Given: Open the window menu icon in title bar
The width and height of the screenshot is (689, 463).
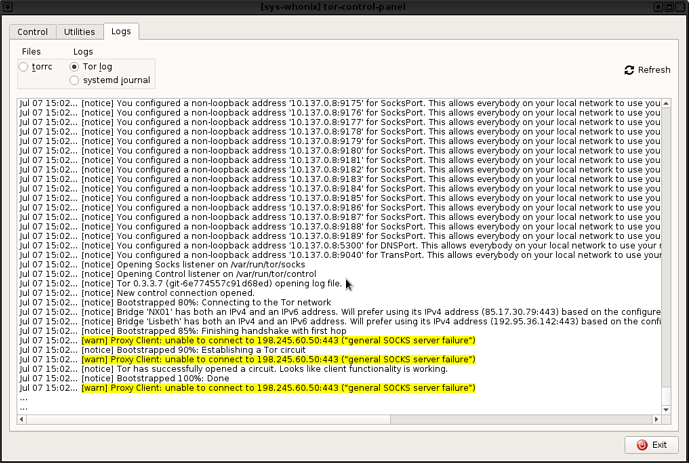Looking at the screenshot, I should [x=8, y=7].
